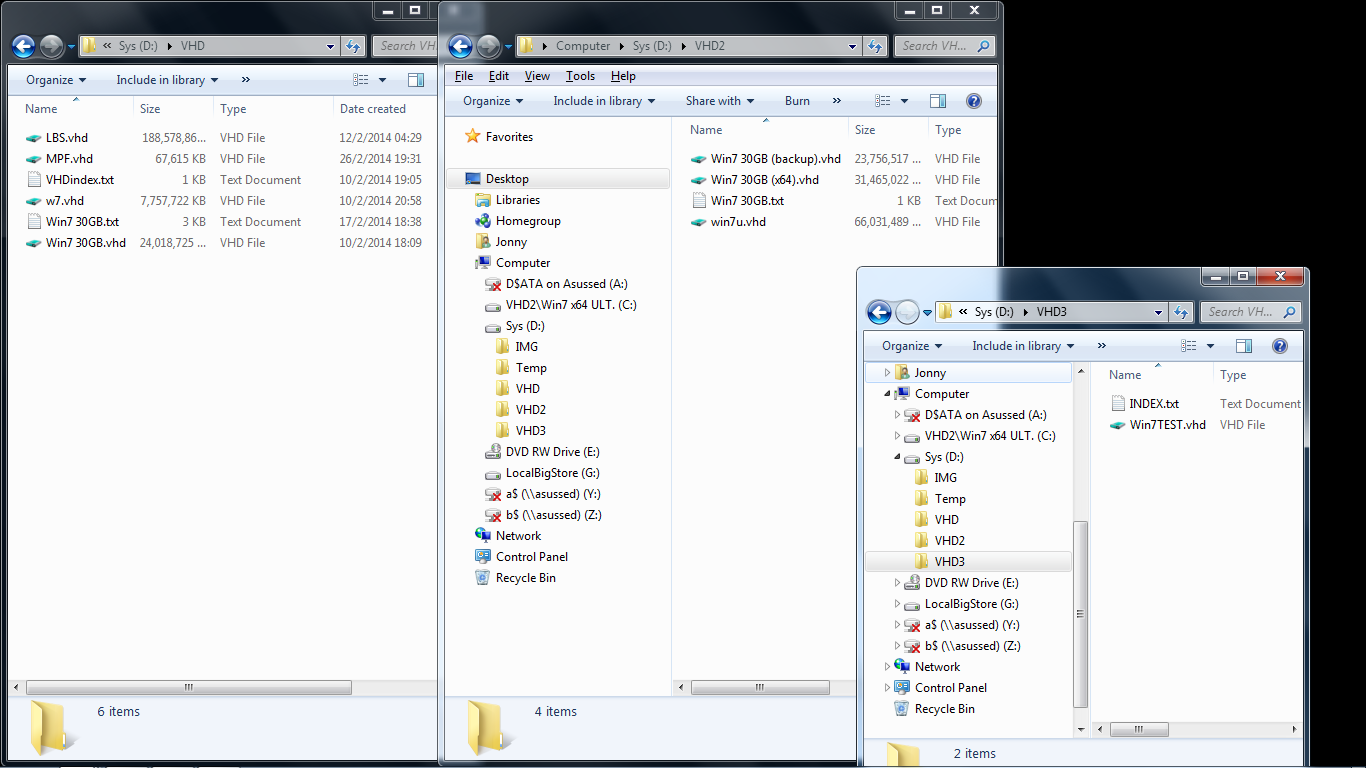The height and width of the screenshot is (768, 1366).
Task: Expand the Network node in VHD3 window
Action: click(x=887, y=667)
